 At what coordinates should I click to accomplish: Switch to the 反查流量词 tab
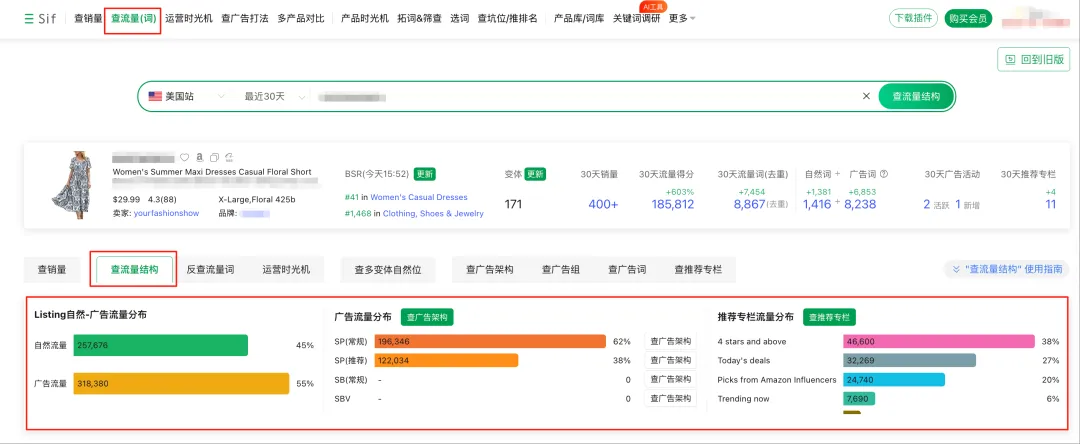210,270
